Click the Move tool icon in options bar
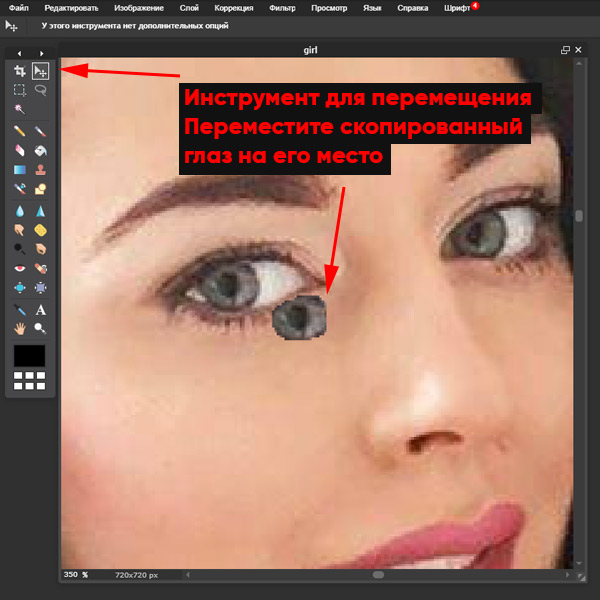This screenshot has height=600, width=600. 11,26
